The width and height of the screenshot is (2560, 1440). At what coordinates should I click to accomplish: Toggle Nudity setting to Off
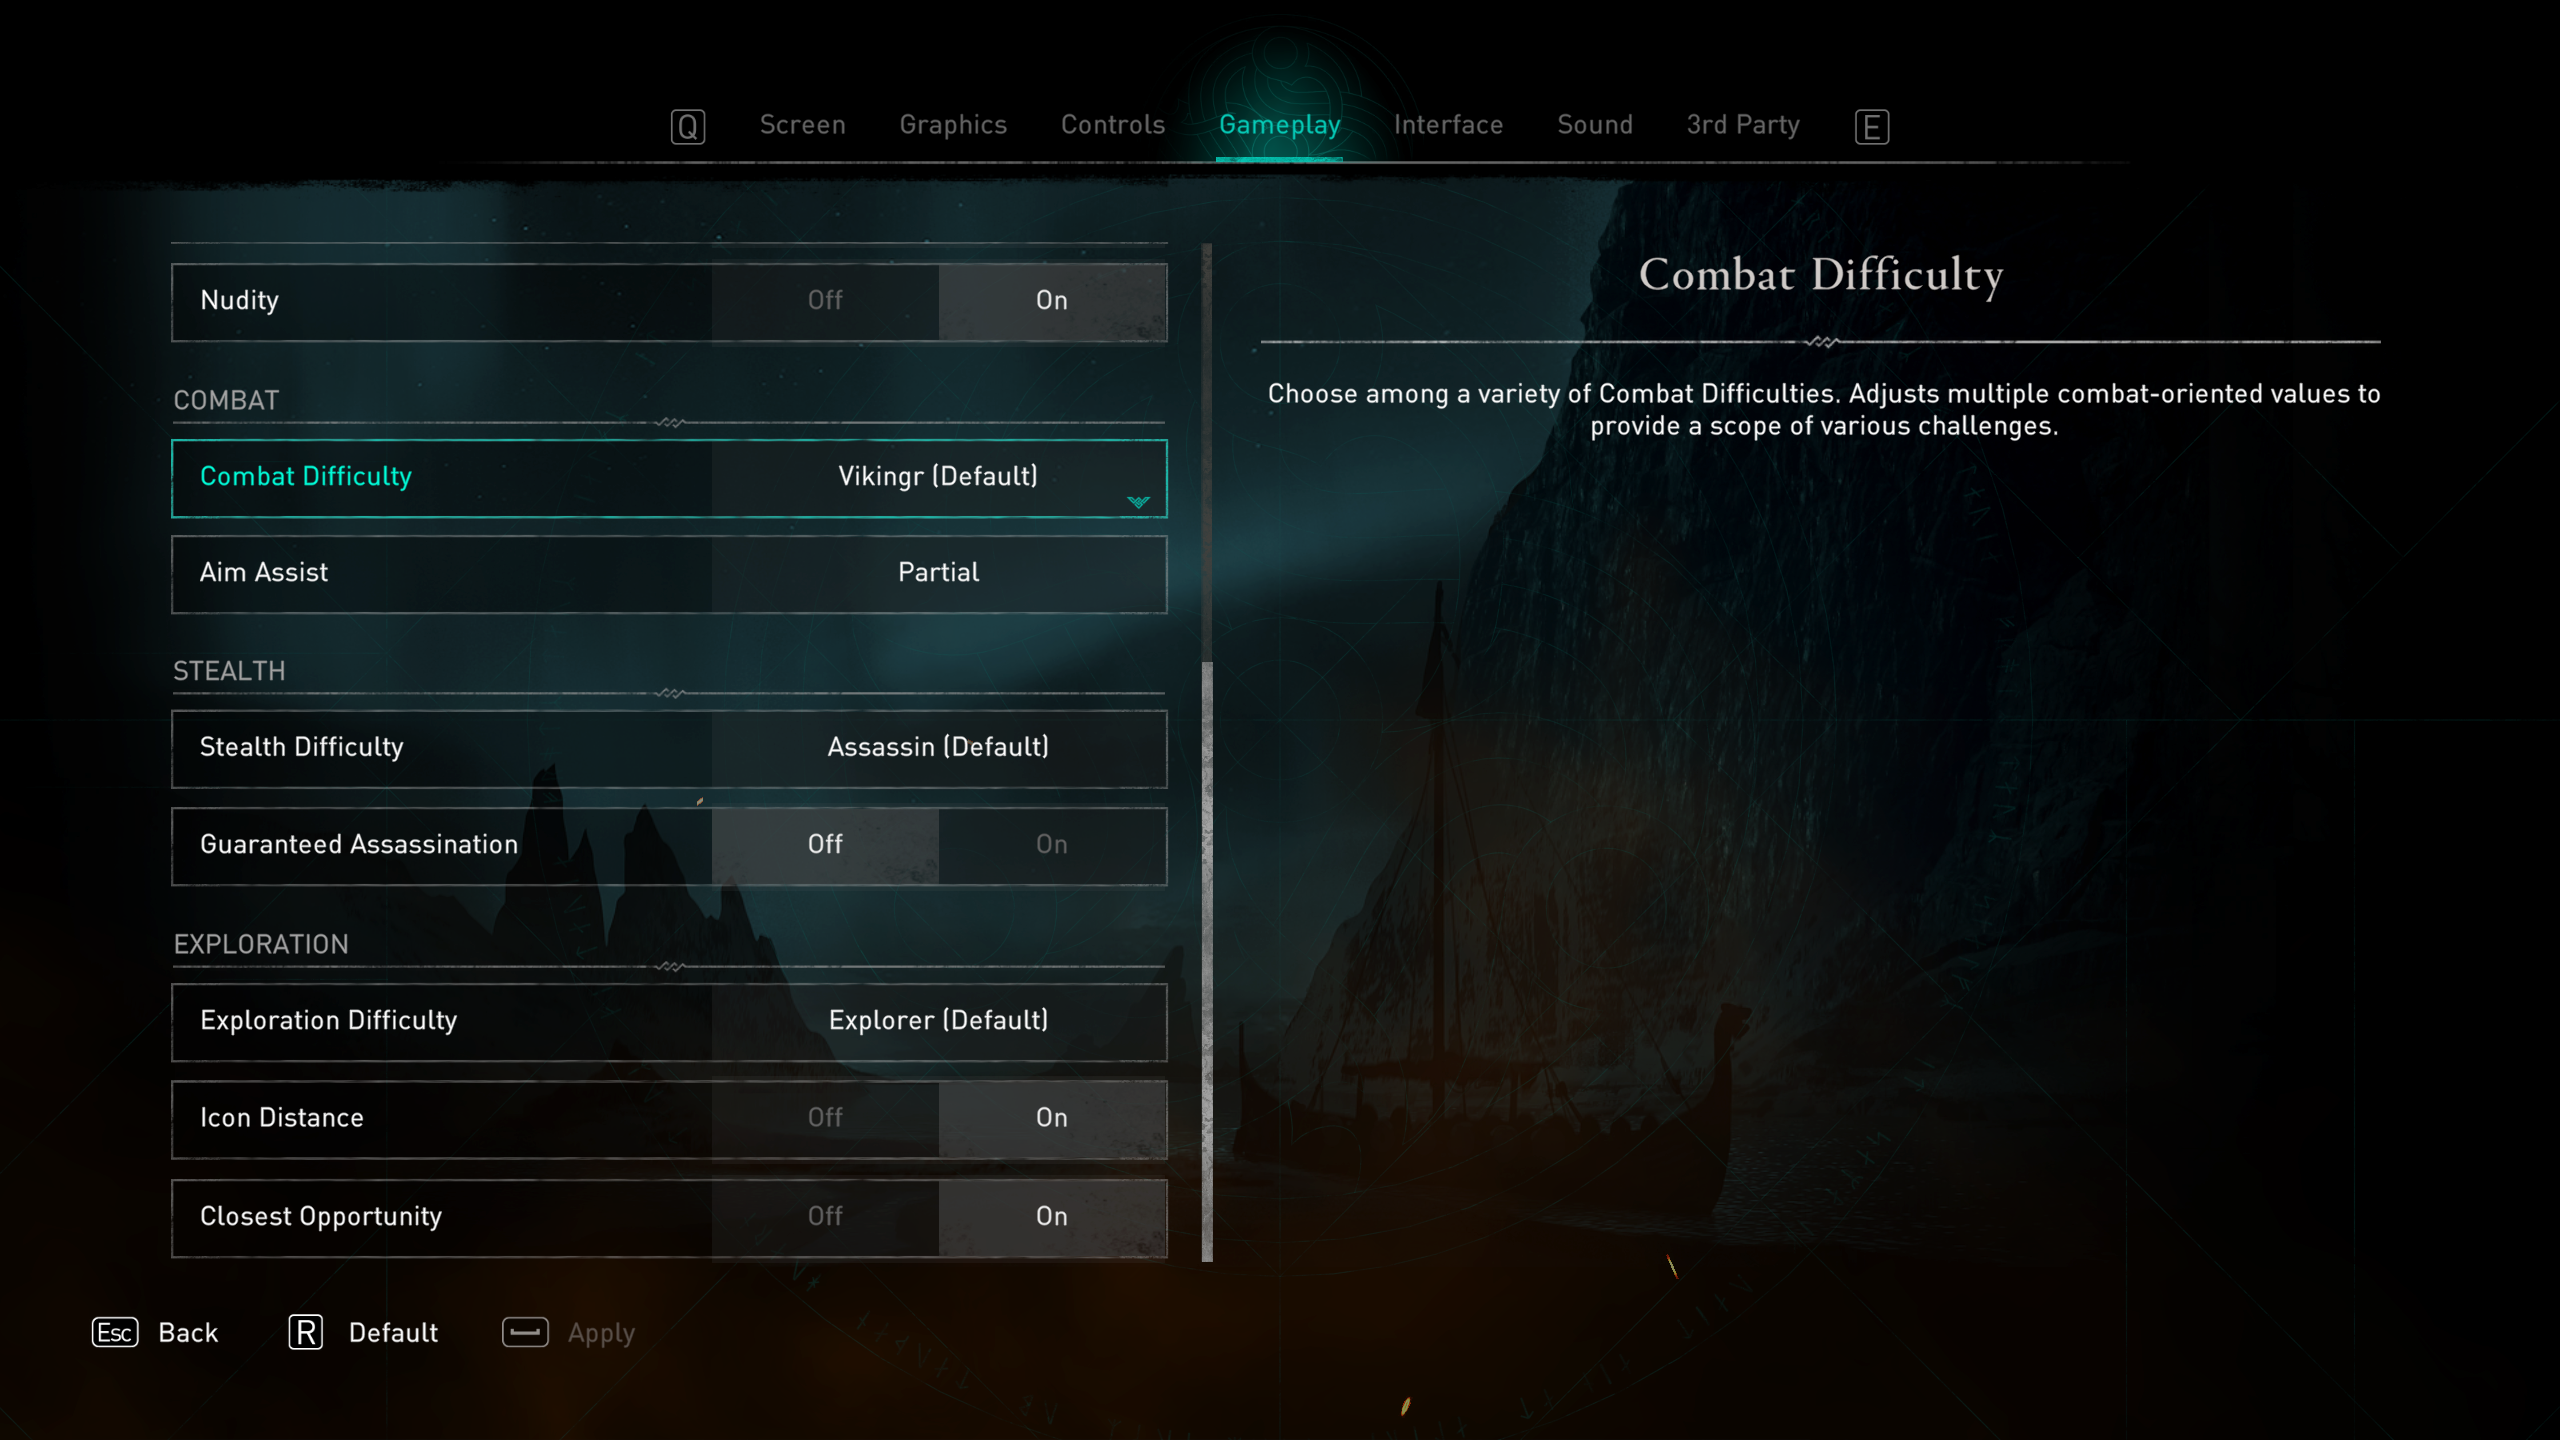[x=823, y=299]
